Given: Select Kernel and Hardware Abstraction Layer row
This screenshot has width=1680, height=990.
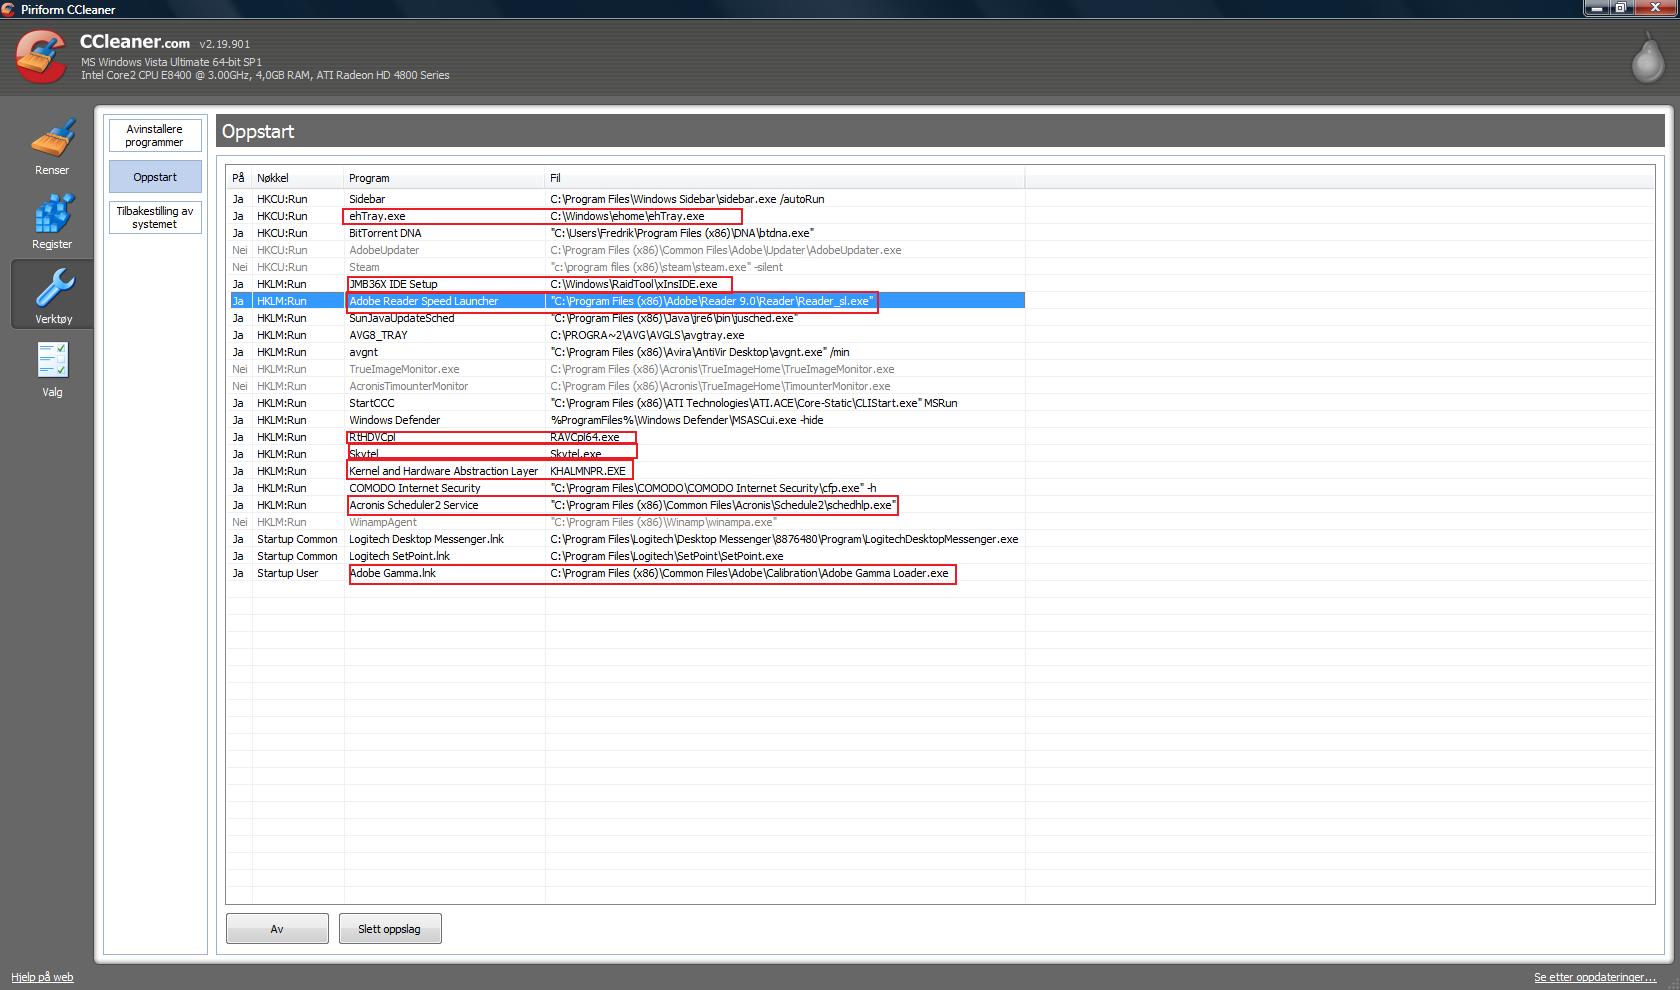Looking at the screenshot, I should click(626, 471).
